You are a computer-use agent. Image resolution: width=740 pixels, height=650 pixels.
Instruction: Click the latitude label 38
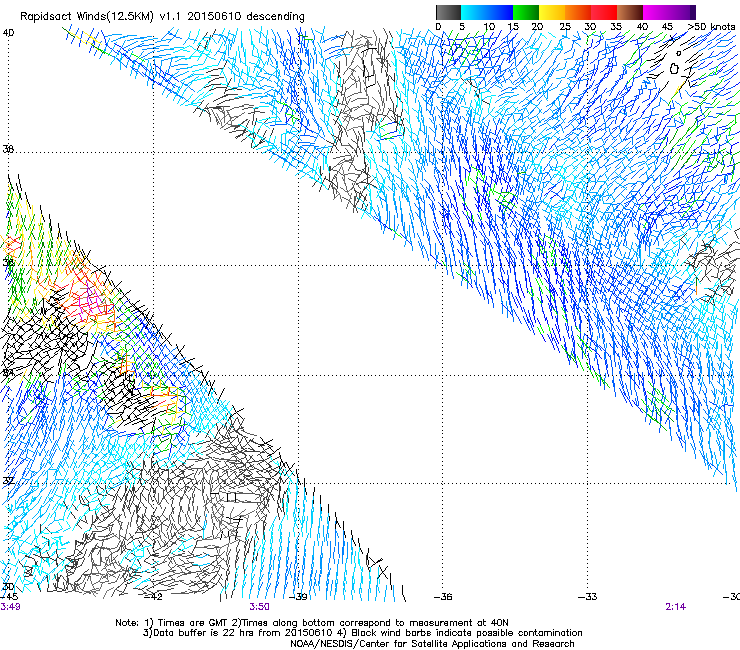click(x=8, y=149)
